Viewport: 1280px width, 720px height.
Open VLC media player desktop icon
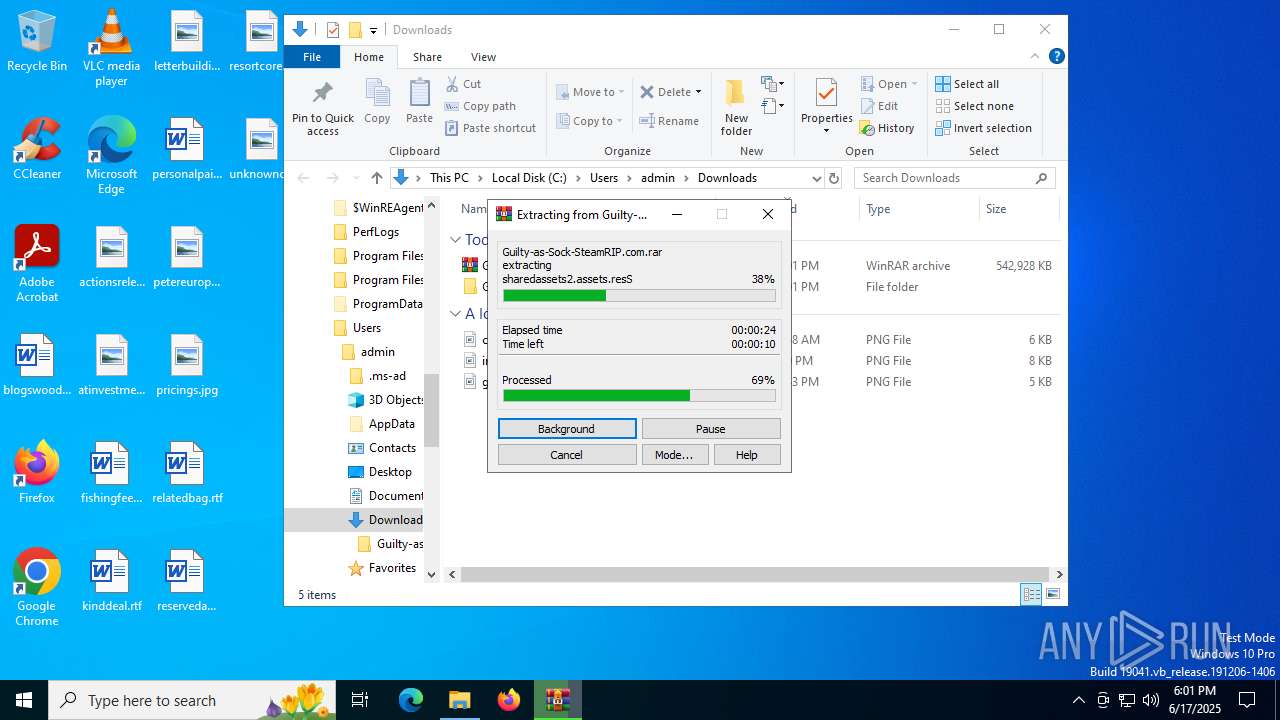coord(111,48)
